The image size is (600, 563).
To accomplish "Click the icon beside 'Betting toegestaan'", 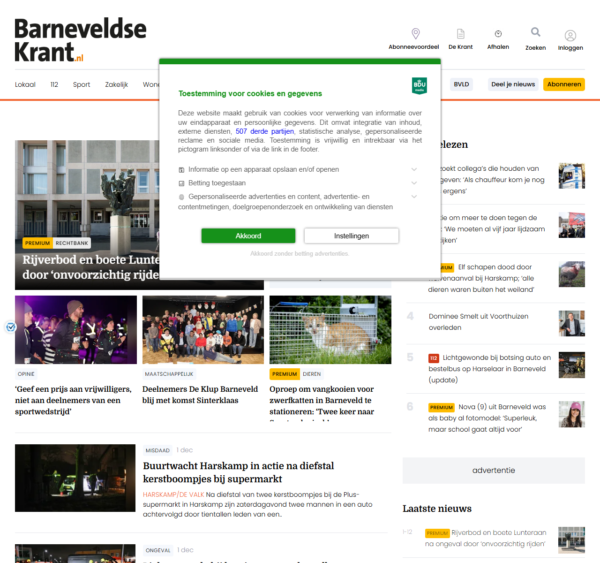I will click(181, 183).
